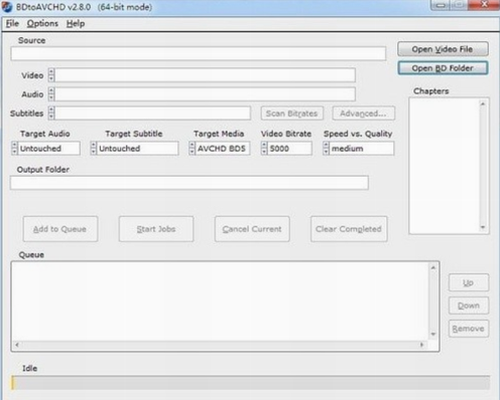Click Queue list scroll down arrow
The image size is (500, 400).
433,334
